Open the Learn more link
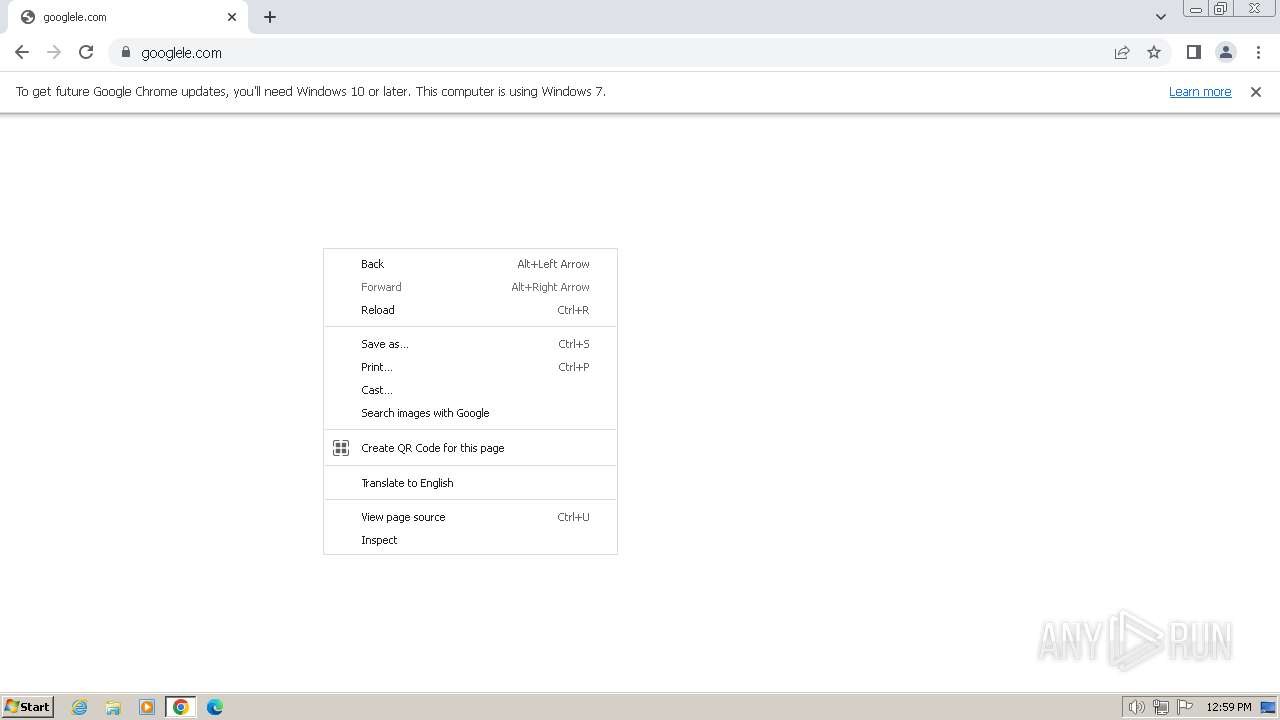The image size is (1280, 720). (1200, 91)
